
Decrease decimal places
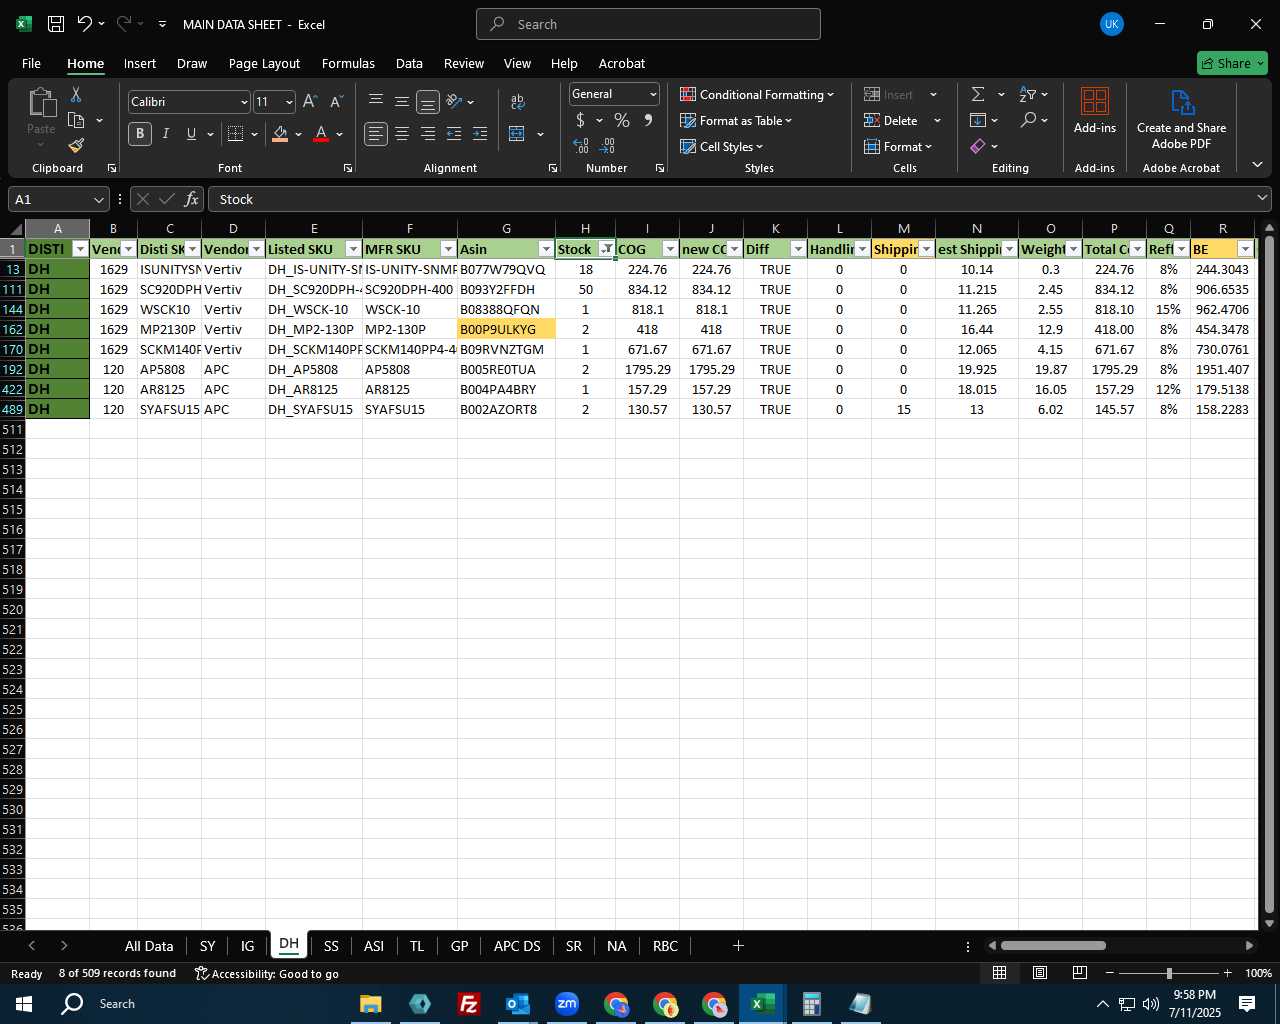pos(607,146)
